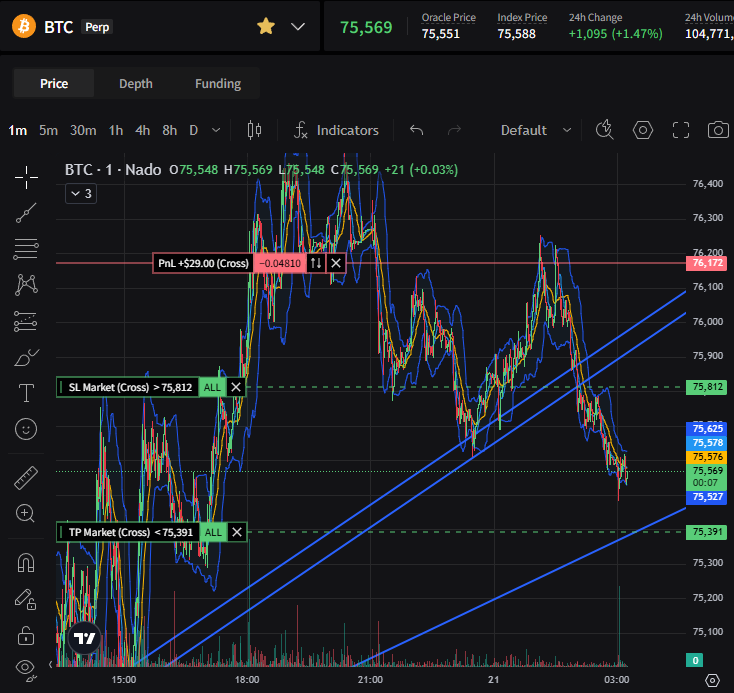Undo the last chart action

pyautogui.click(x=416, y=130)
